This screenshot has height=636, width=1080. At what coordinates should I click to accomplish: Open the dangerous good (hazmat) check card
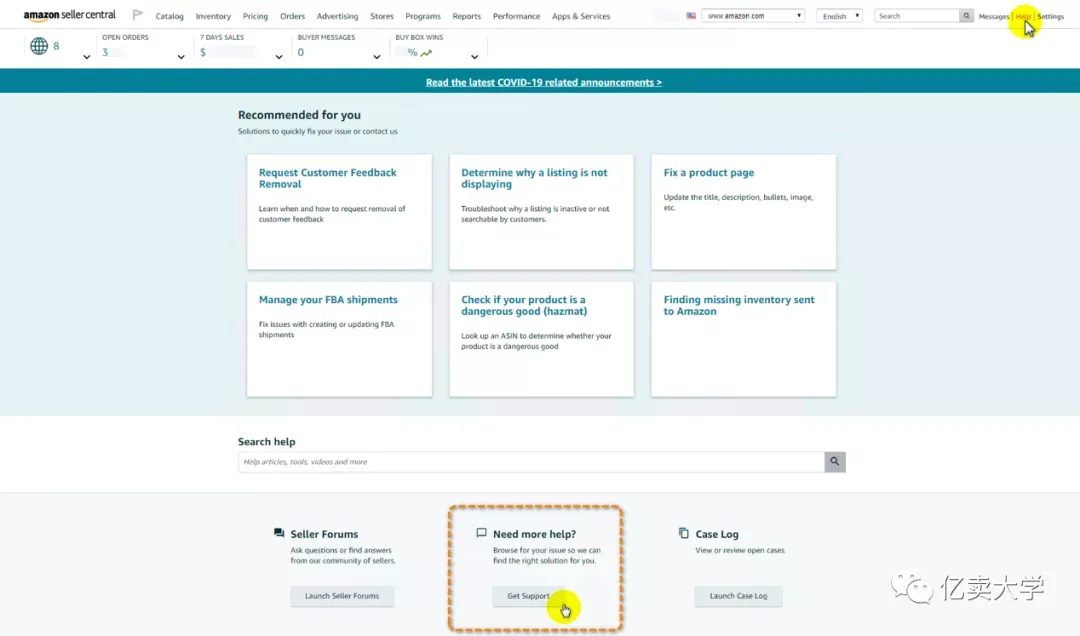click(541, 339)
